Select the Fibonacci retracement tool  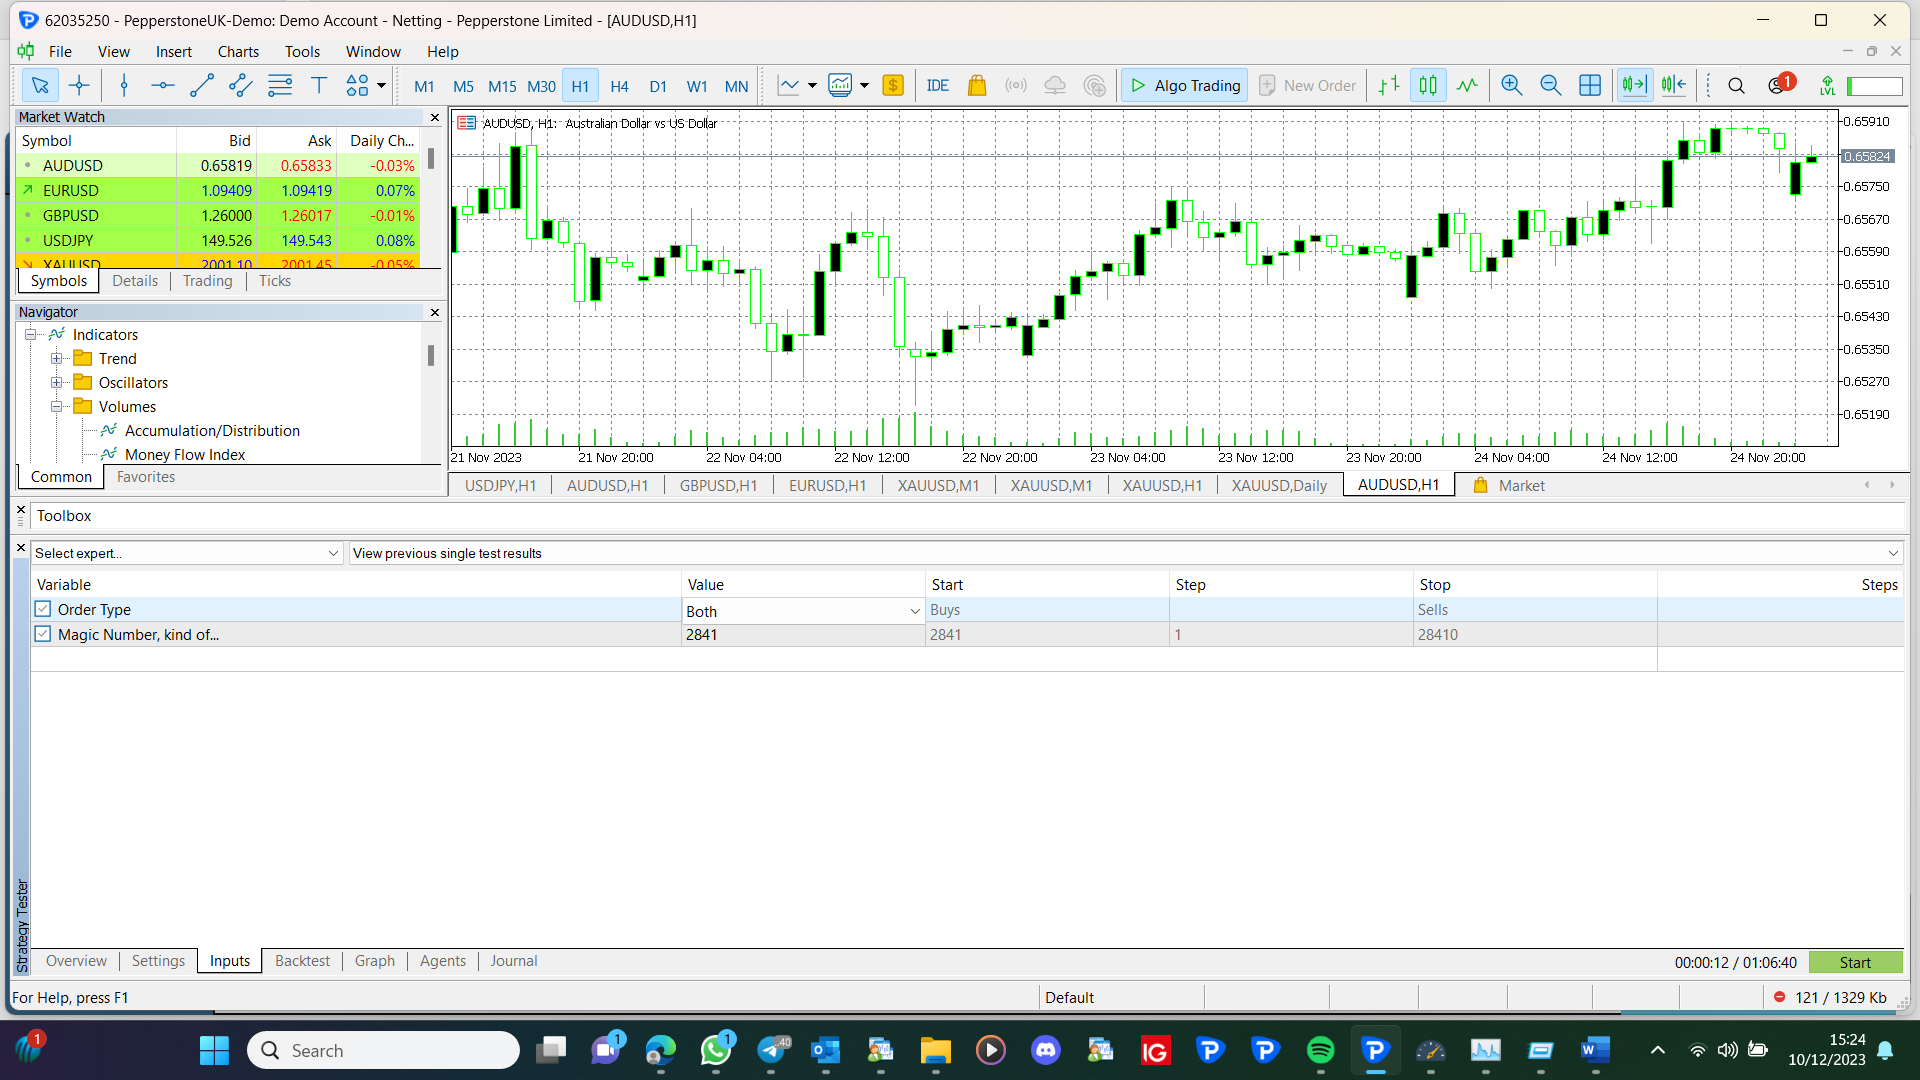pos(280,86)
